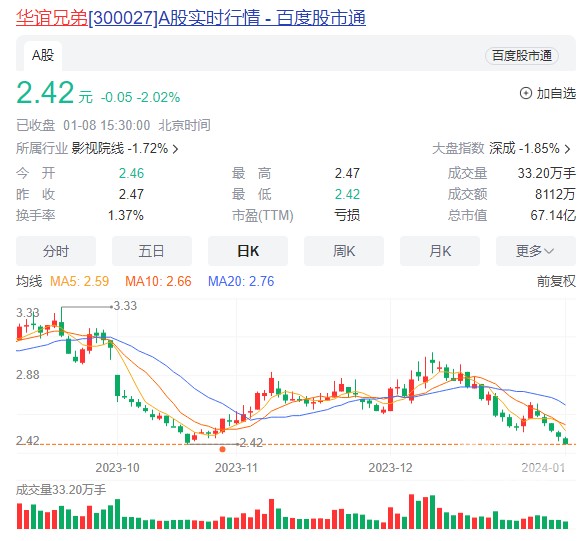Viewport: 578px width, 541px height.
Task: Select the 日K chart tab
Action: [x=248, y=251]
